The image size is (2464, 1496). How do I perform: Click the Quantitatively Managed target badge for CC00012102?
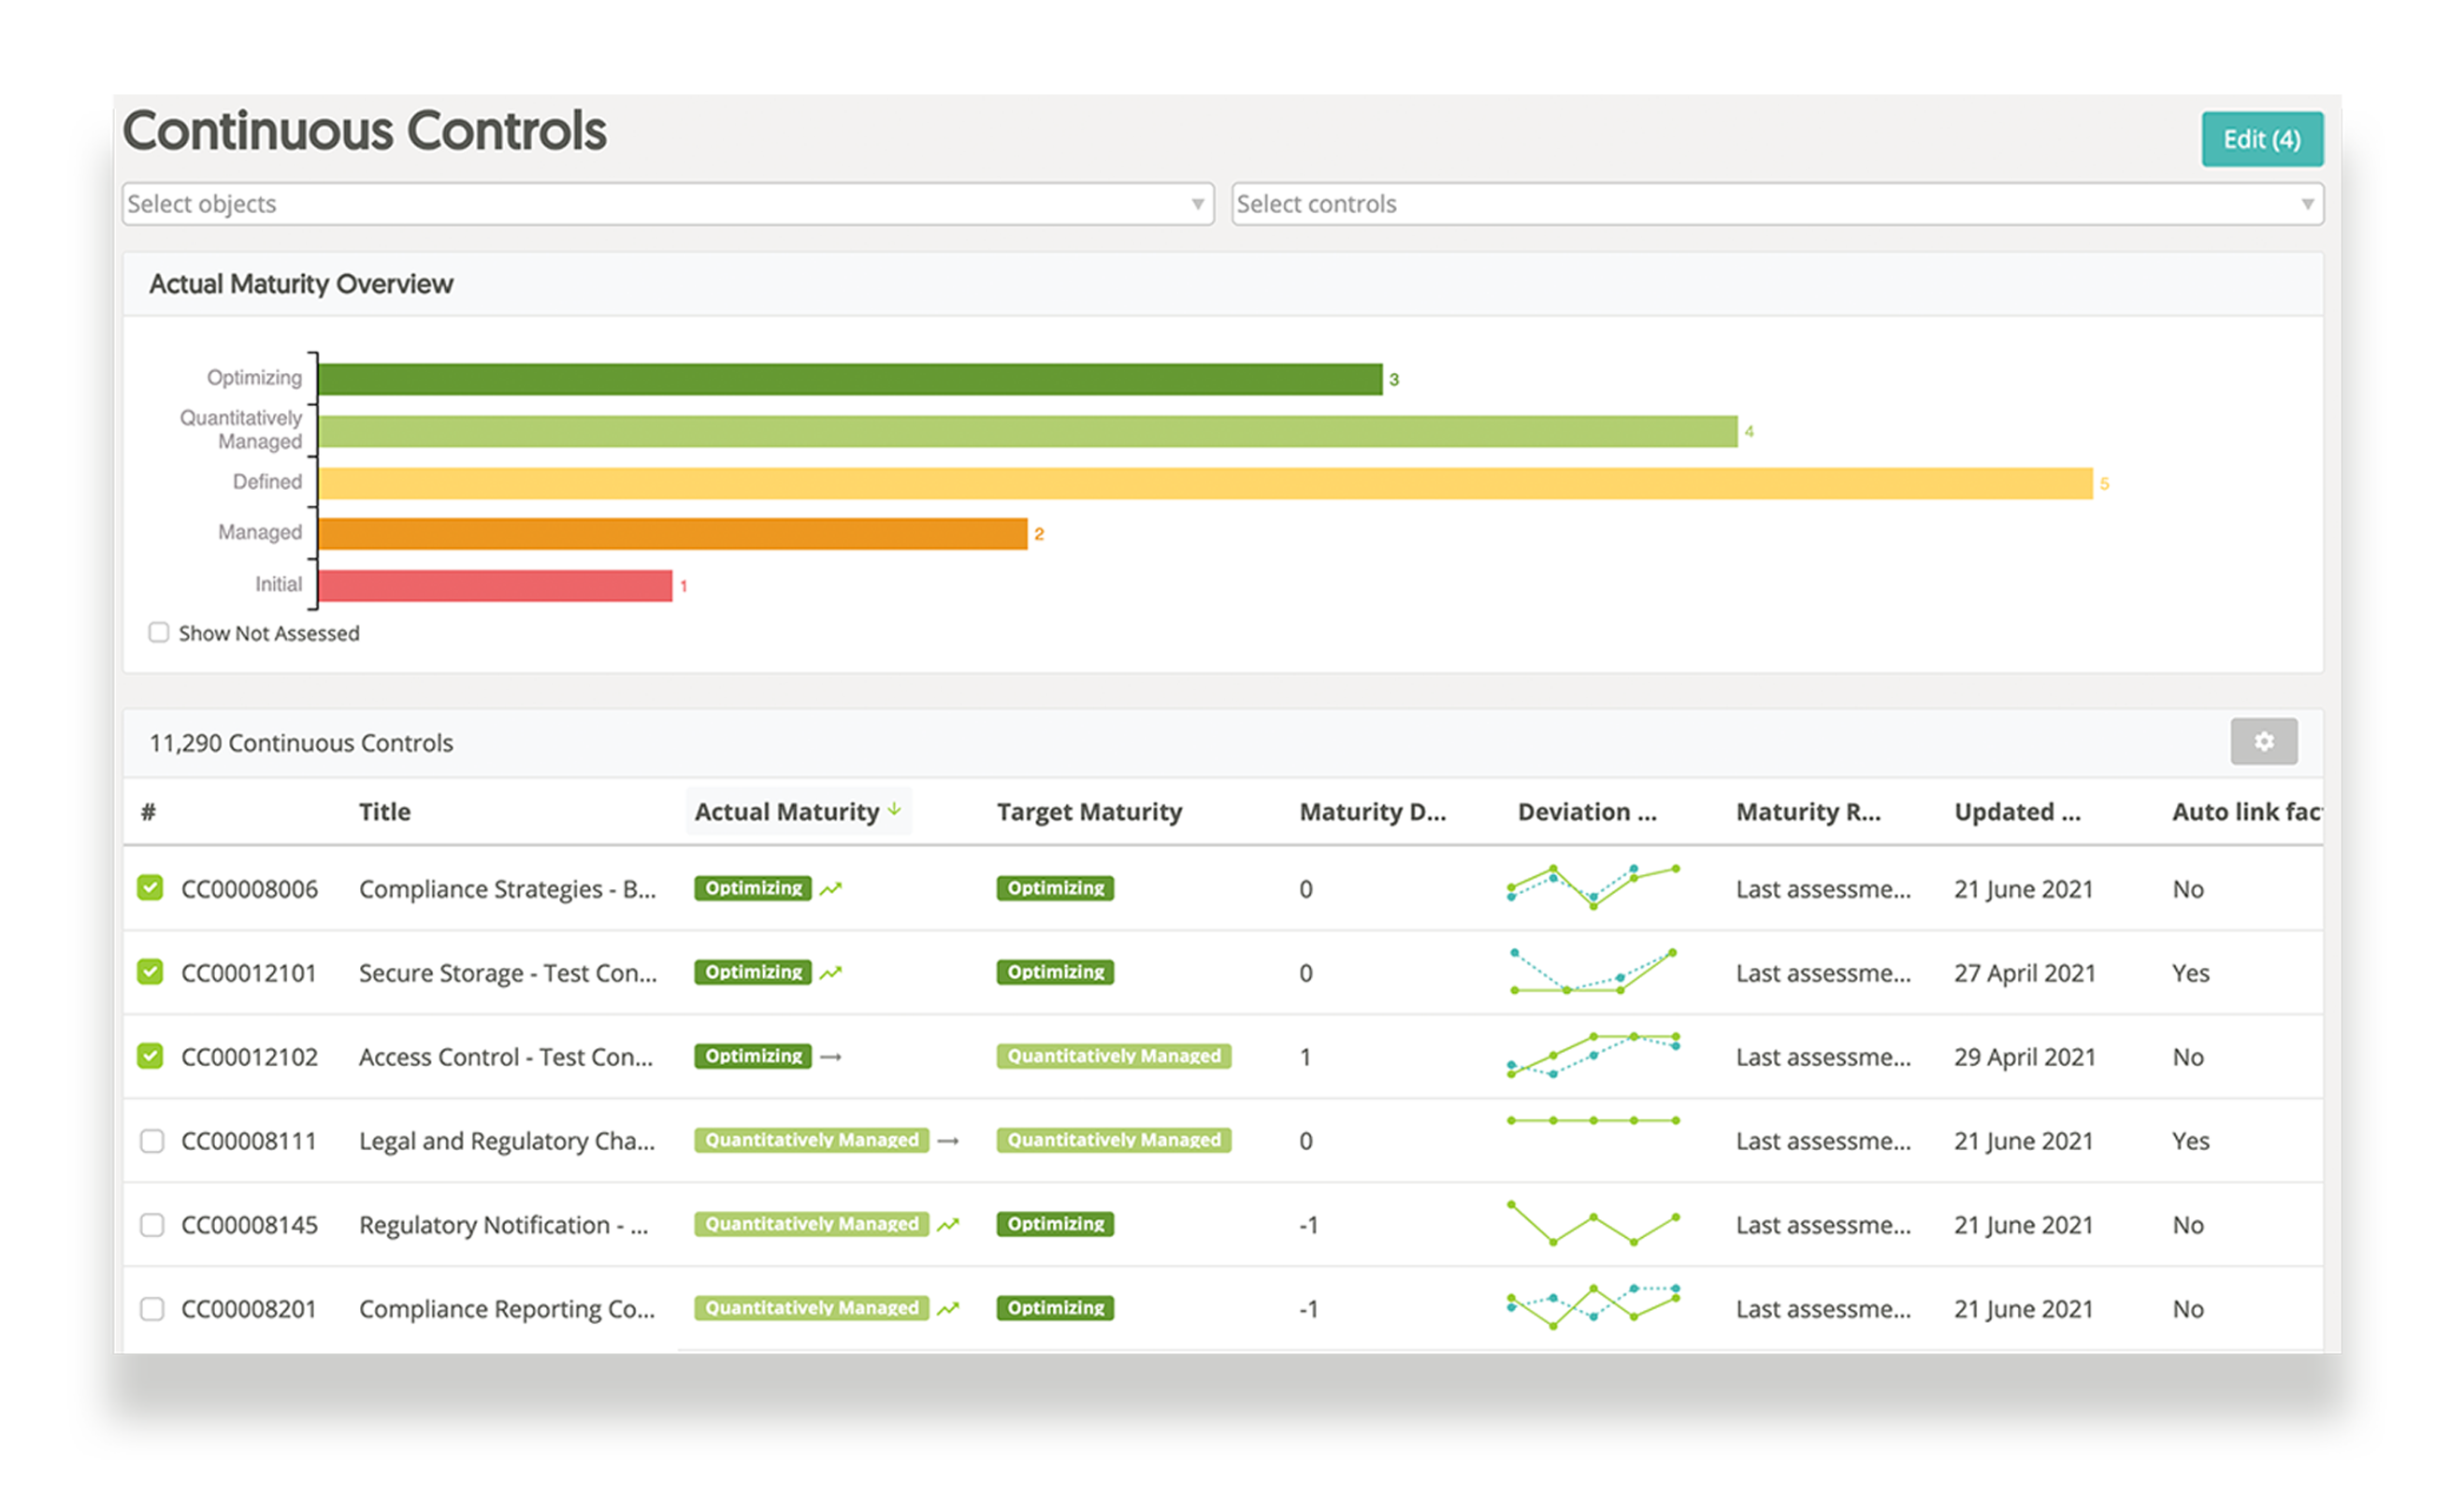[x=1113, y=1056]
